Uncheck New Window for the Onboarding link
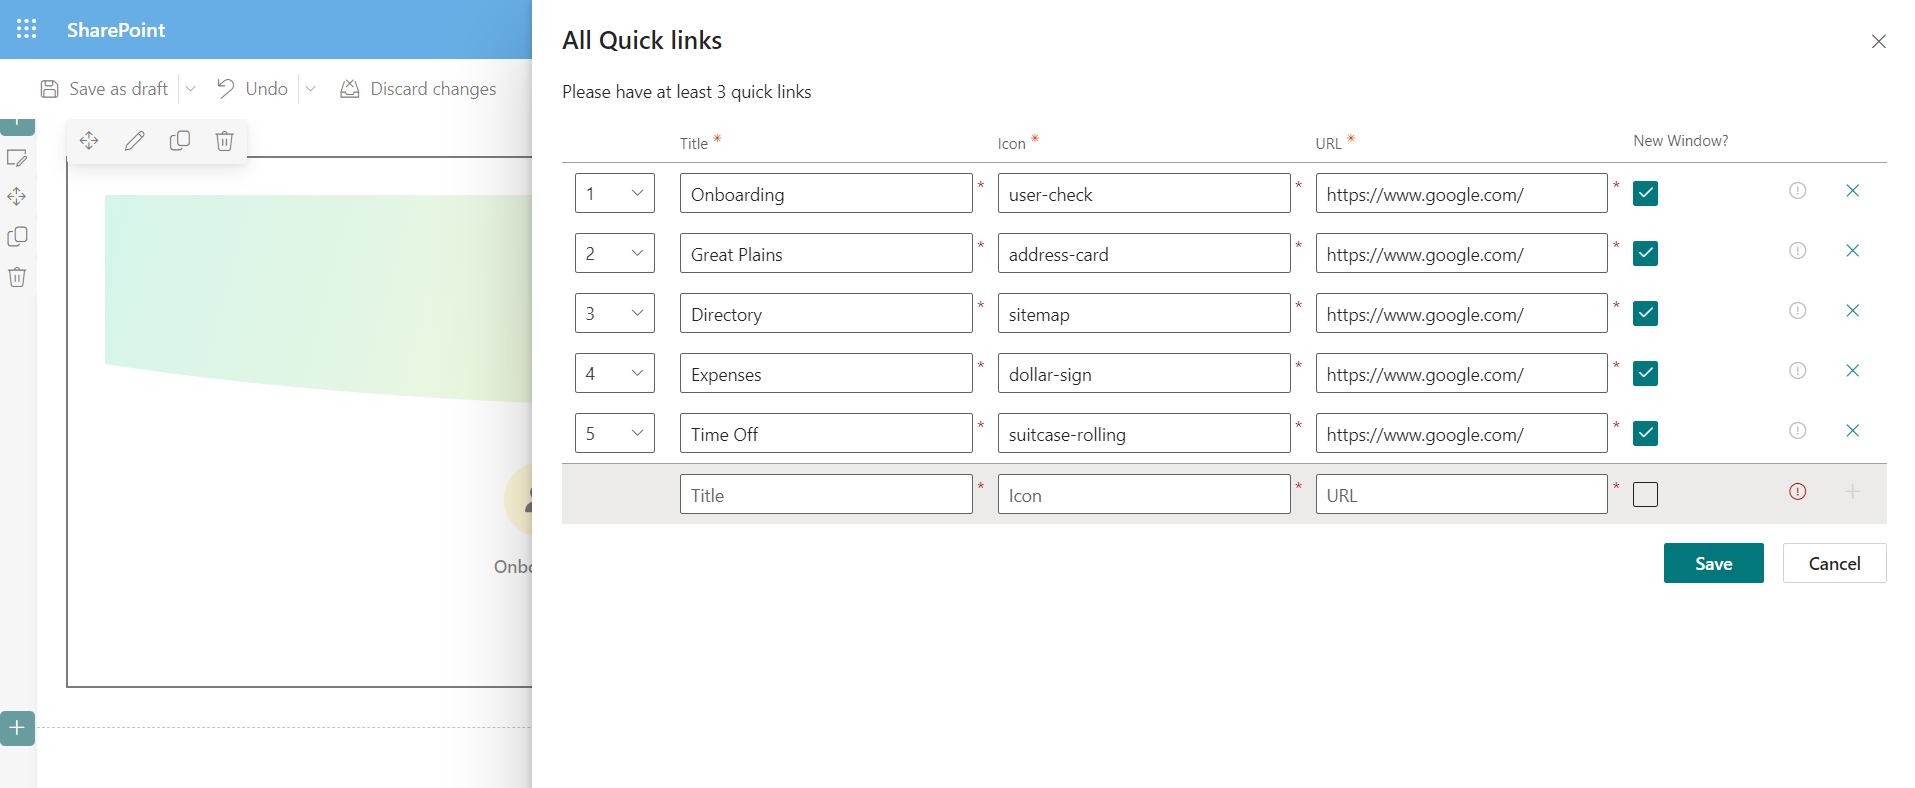The image size is (1915, 788). 1644,193
